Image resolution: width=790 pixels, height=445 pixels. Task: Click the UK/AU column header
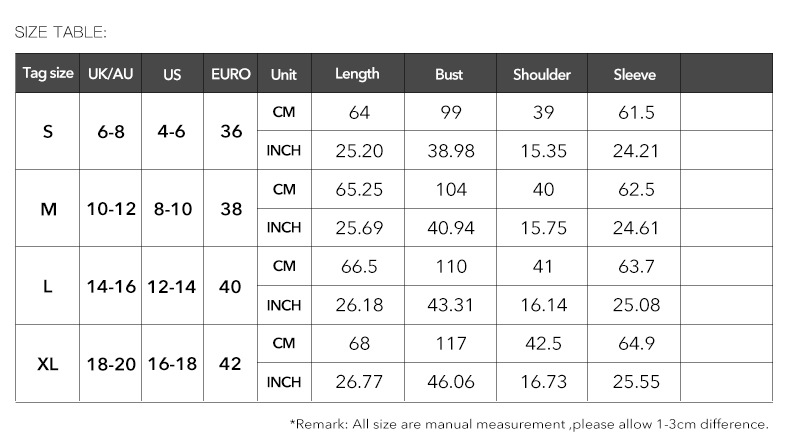pyautogui.click(x=111, y=74)
